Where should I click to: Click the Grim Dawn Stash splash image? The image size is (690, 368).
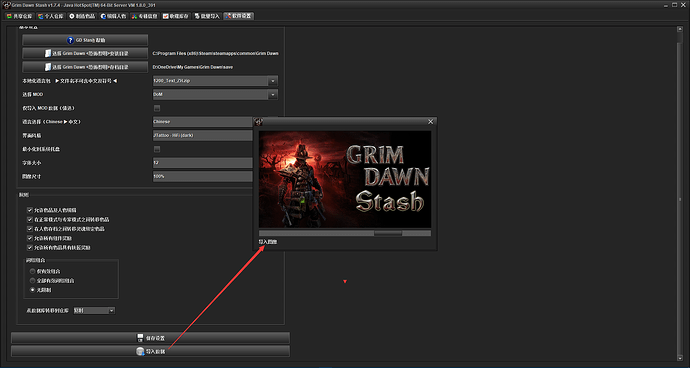(x=345, y=179)
